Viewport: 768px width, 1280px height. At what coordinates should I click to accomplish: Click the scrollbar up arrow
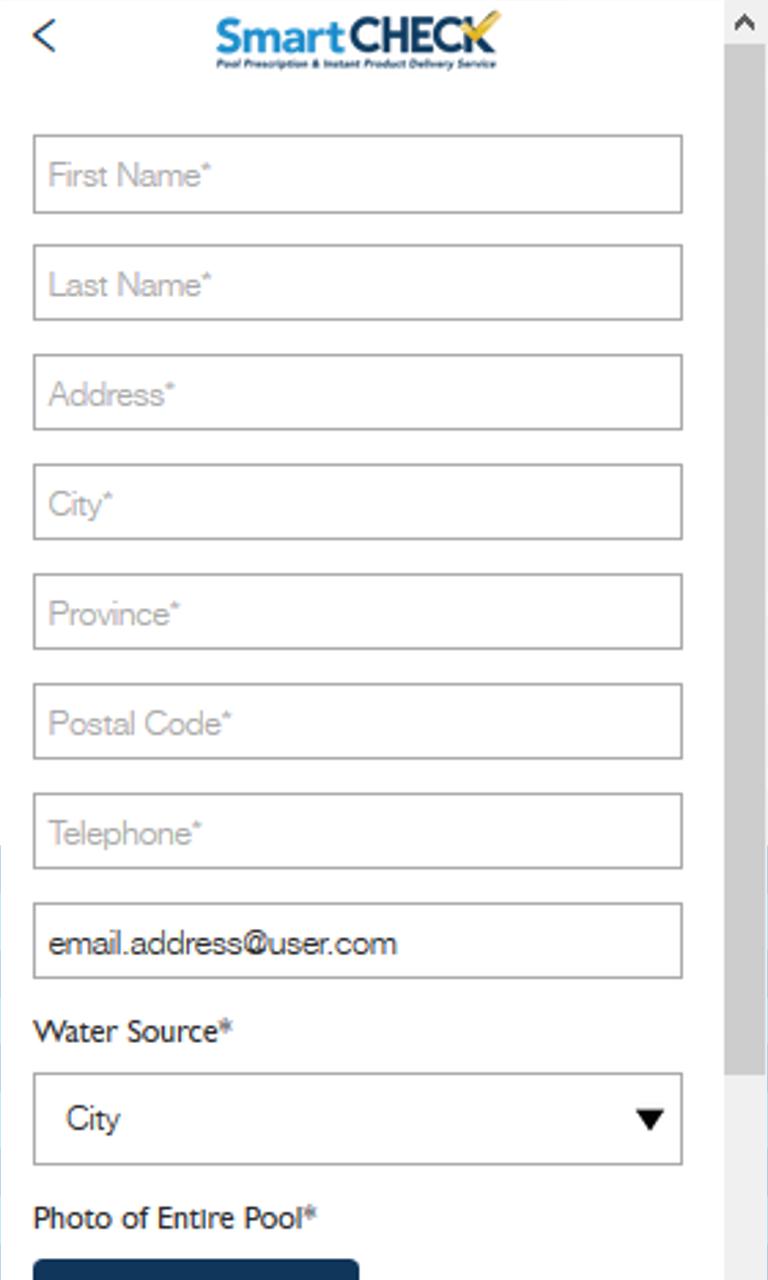point(745,22)
